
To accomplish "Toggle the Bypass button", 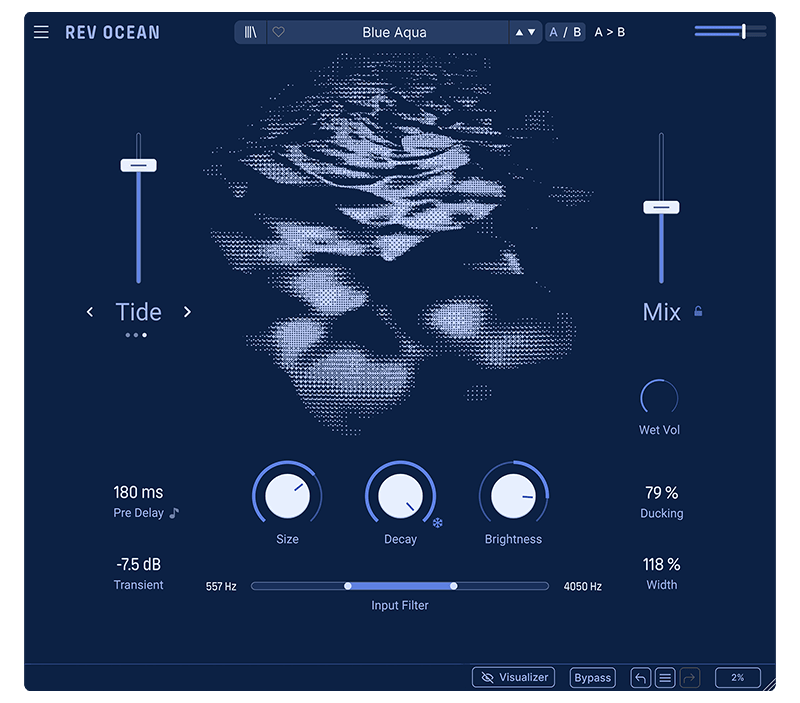I will [x=592, y=677].
